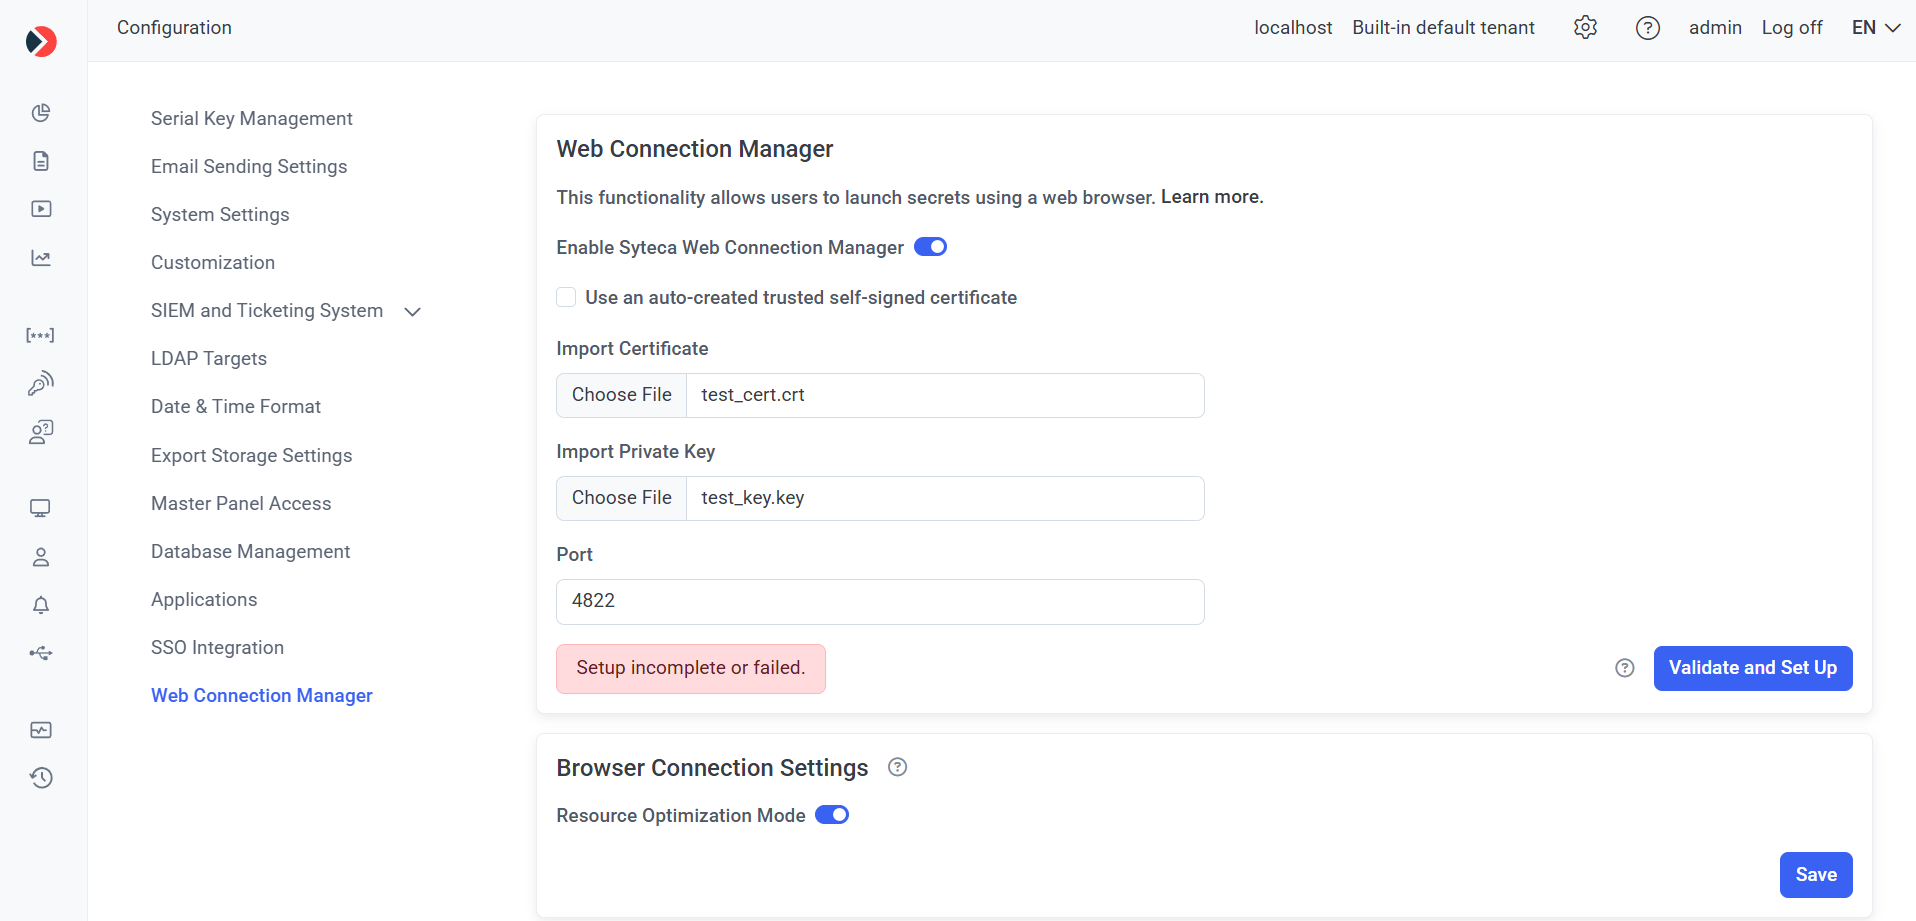Click the play-button sessions icon in sidebar
This screenshot has width=1916, height=921.
[41, 209]
